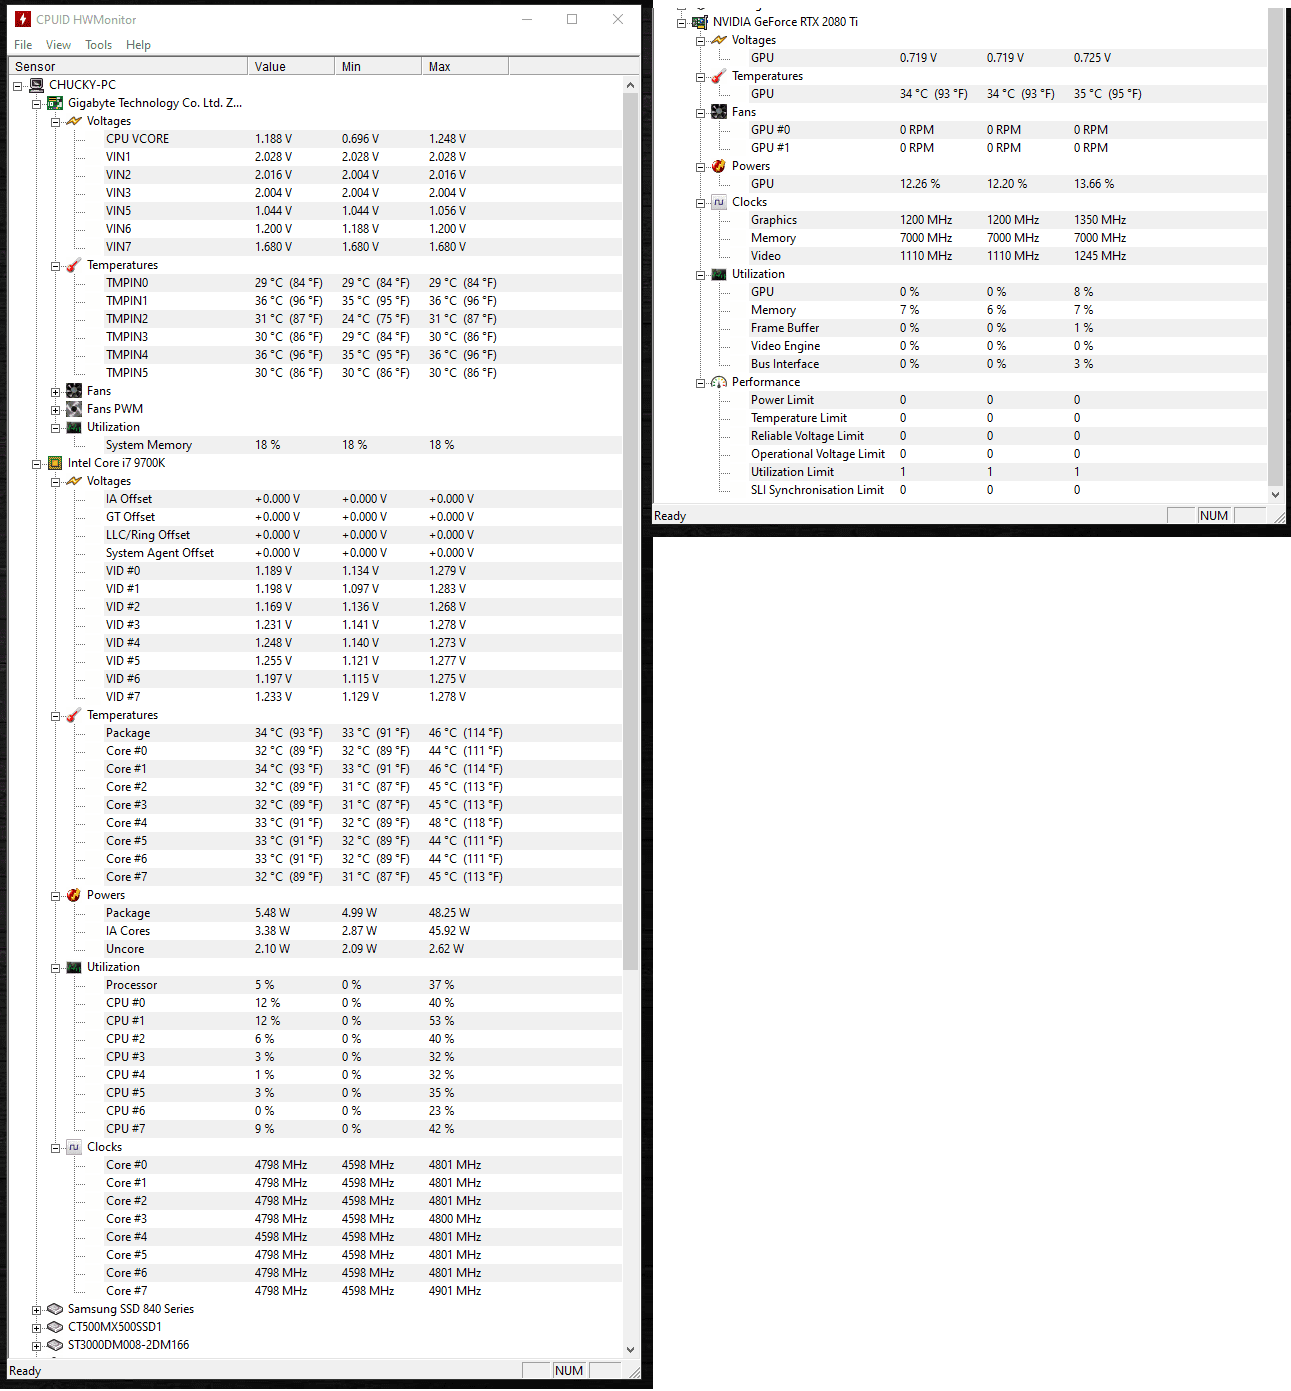The width and height of the screenshot is (1291, 1391).
Task: Collapse the GPU Performance node
Action: [701, 383]
